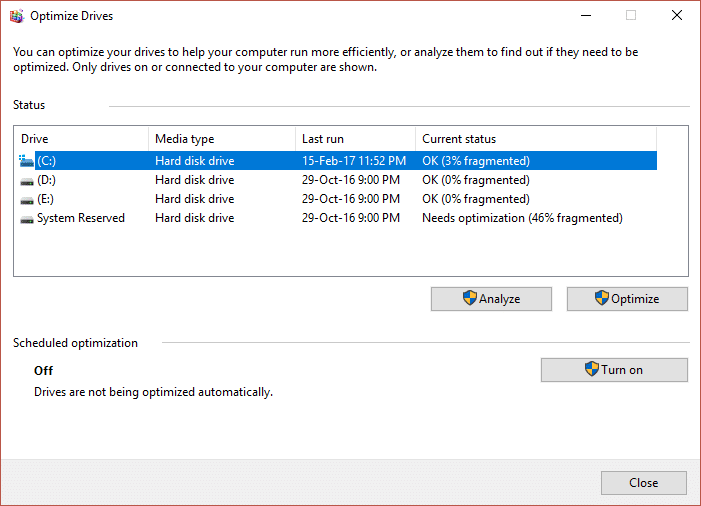701x506 pixels.
Task: Sort by Last run column header
Action: [355, 139]
